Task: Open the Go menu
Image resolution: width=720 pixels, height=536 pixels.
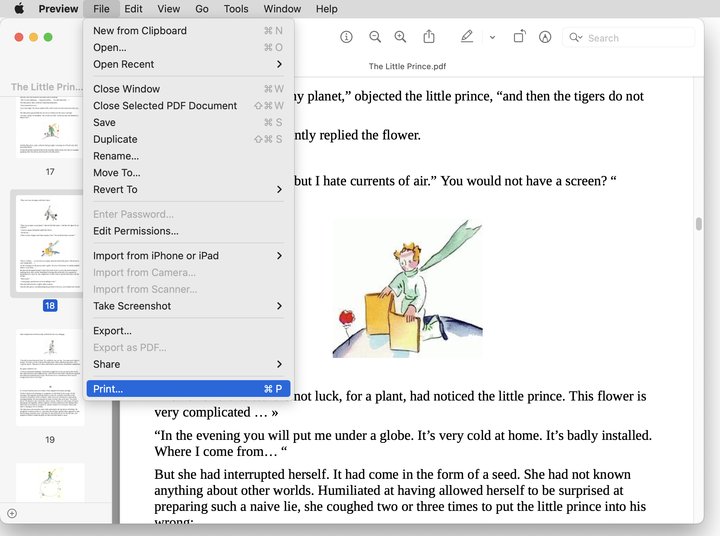Action: [x=202, y=9]
